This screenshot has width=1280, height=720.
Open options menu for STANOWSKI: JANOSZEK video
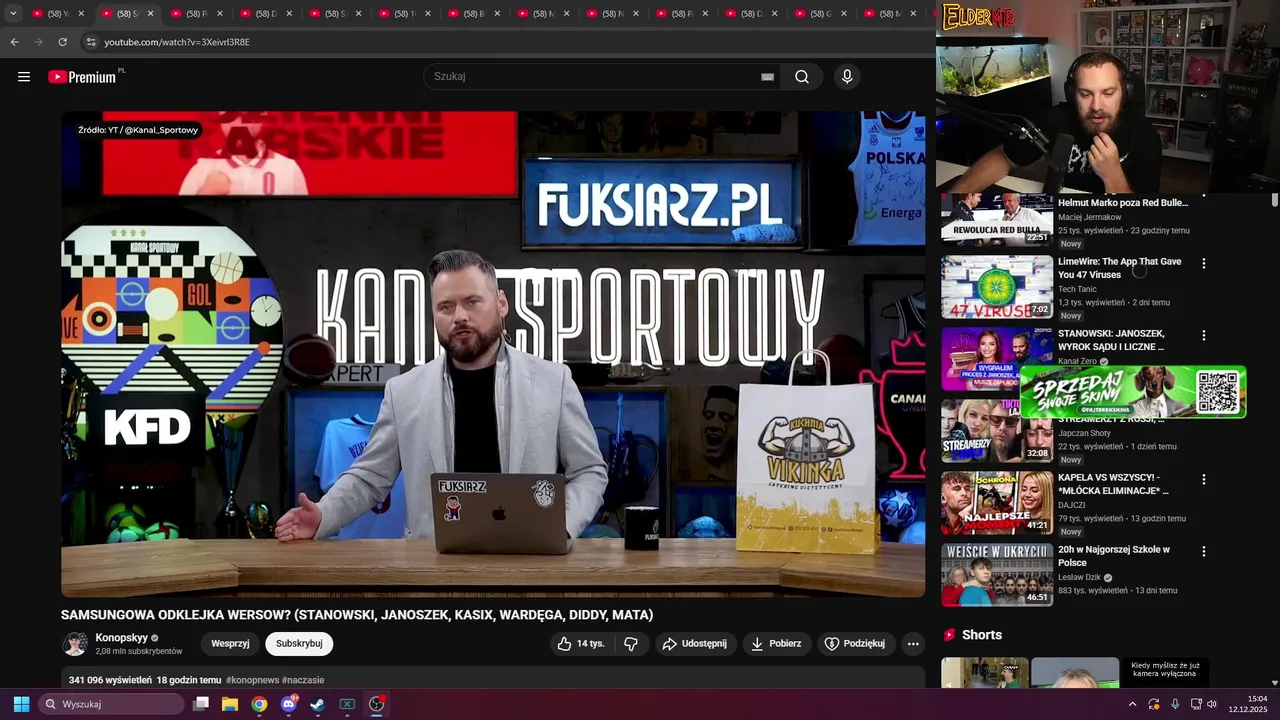(x=1204, y=336)
